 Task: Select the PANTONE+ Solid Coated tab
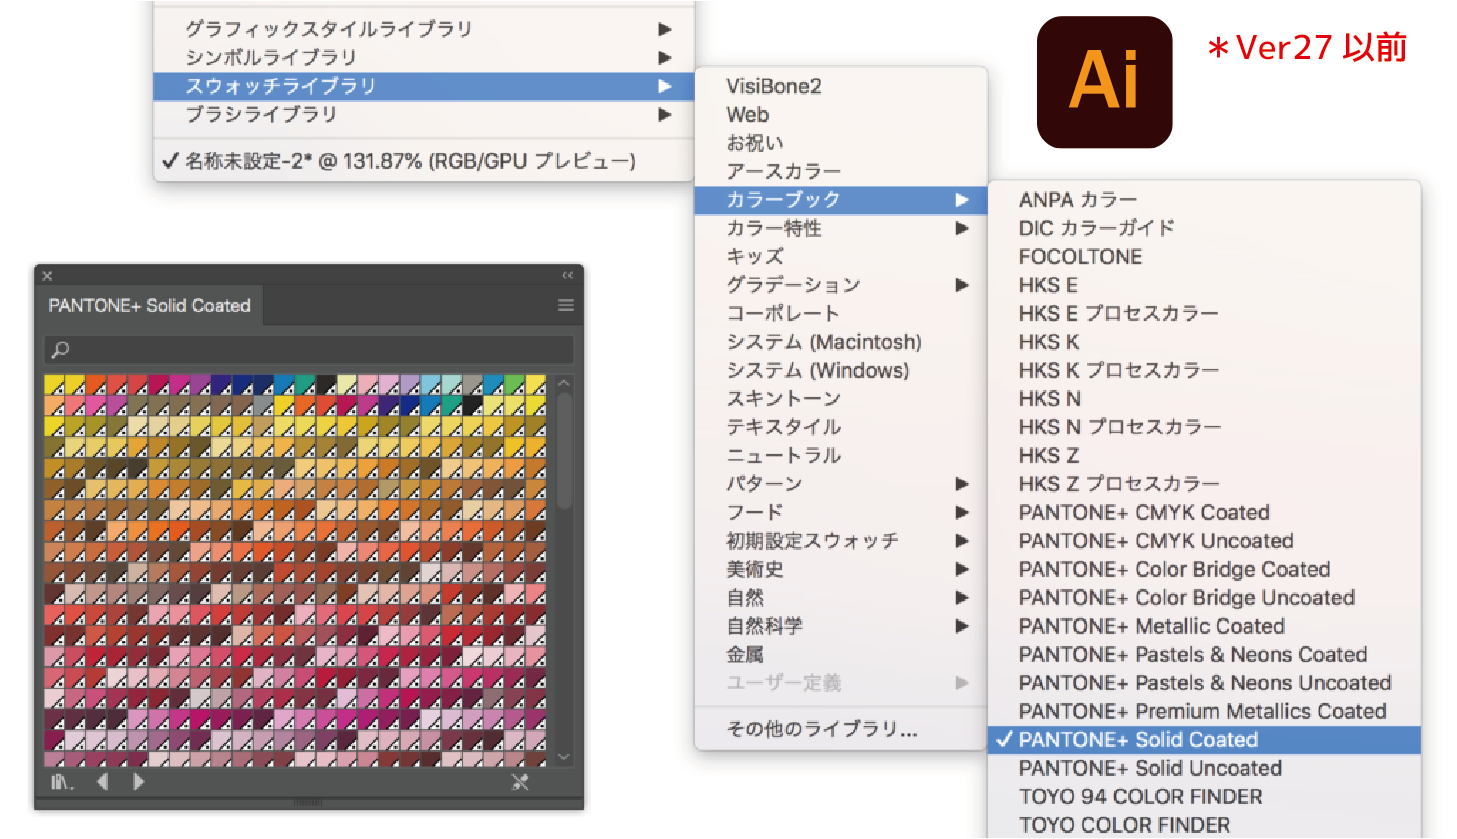tap(149, 306)
